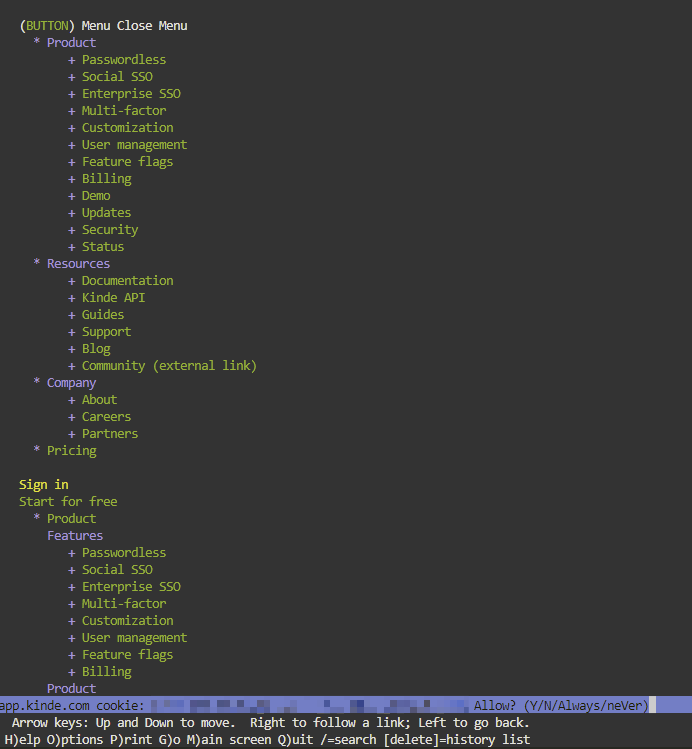
Task: Click the M)ain screen command
Action: (x=229, y=740)
